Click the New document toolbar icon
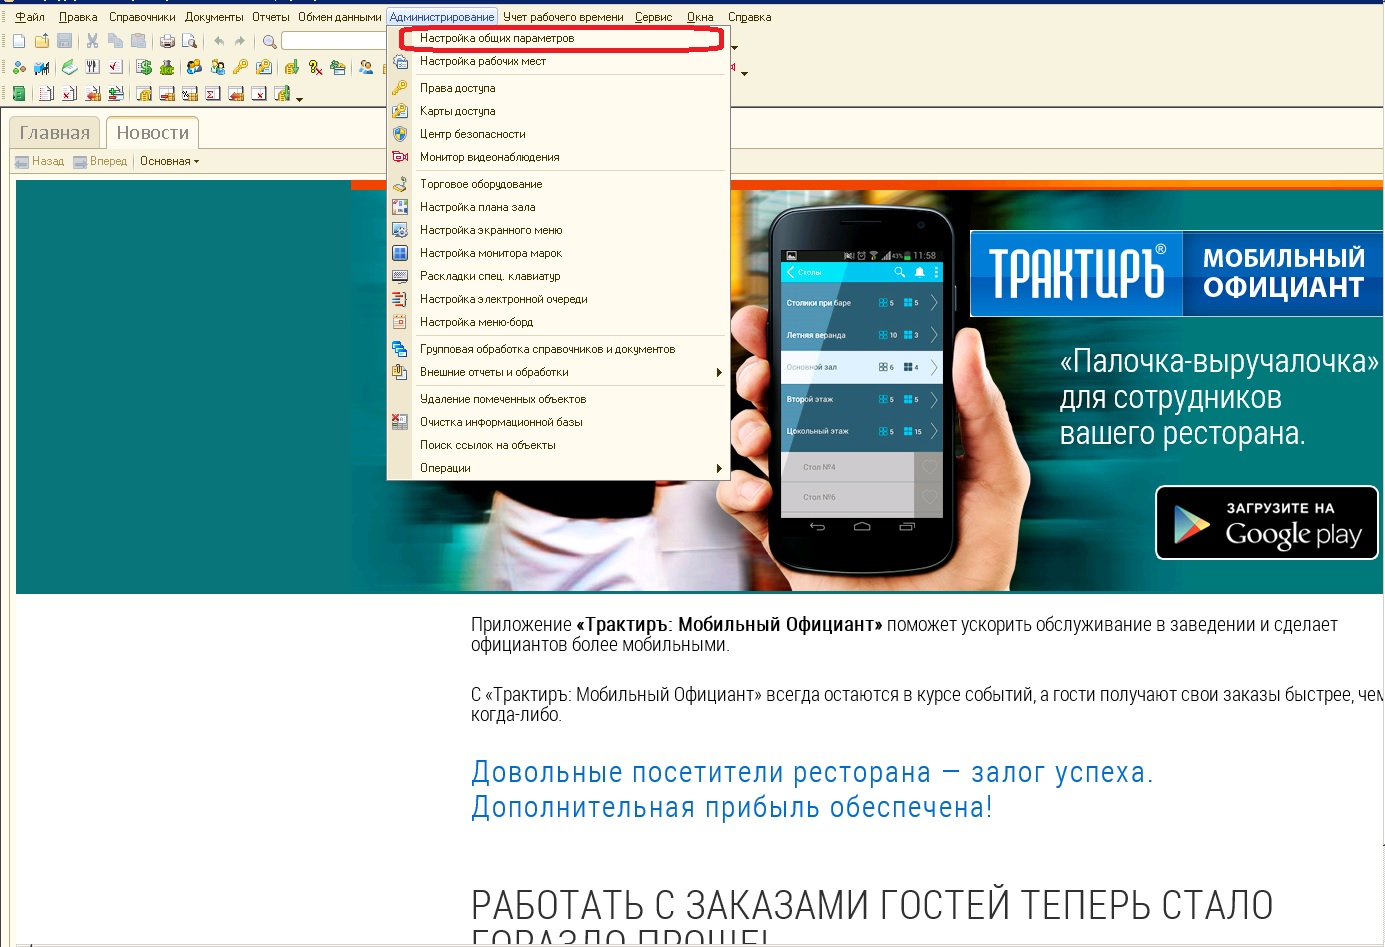1385x947 pixels. click(x=19, y=41)
